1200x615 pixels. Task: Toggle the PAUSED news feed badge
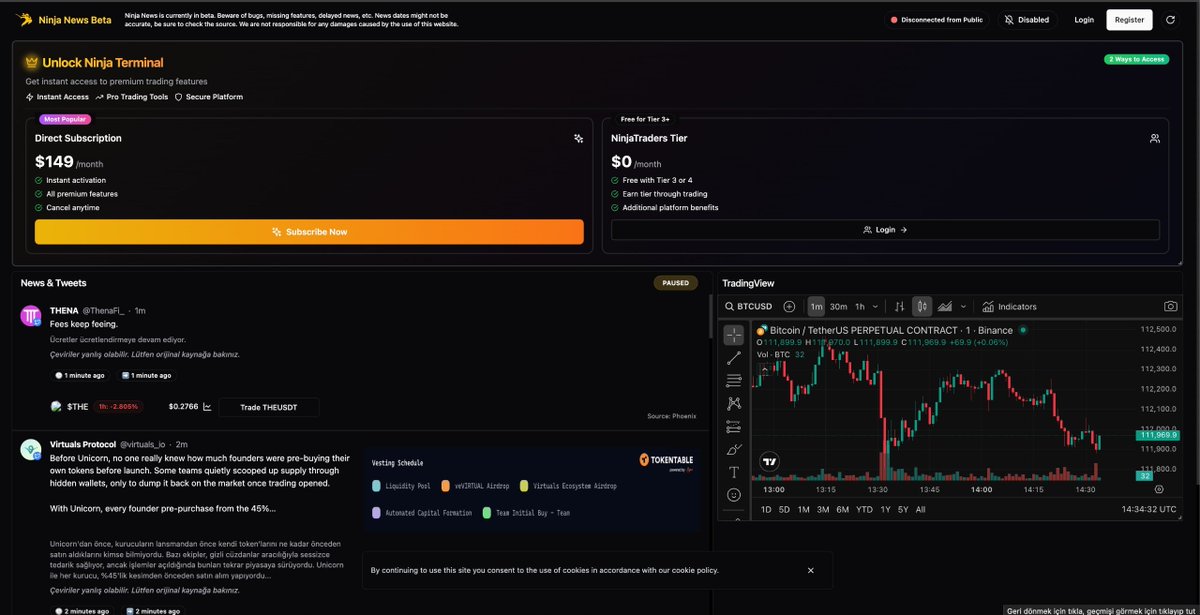tap(676, 283)
